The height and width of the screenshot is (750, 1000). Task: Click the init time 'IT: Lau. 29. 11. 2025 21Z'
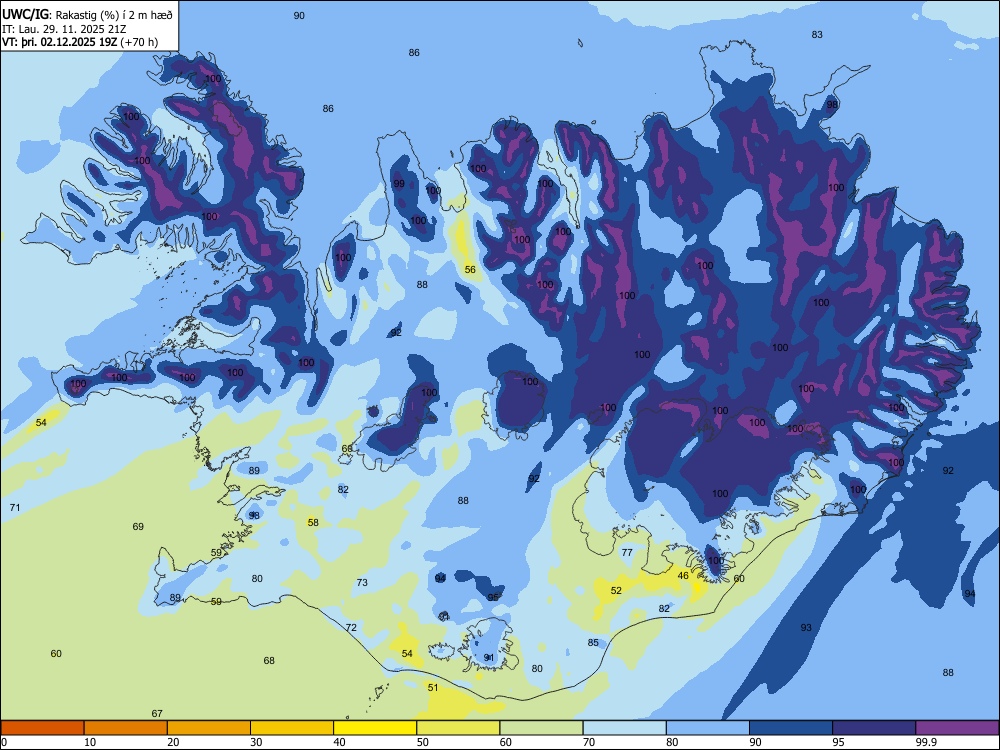coord(64,29)
